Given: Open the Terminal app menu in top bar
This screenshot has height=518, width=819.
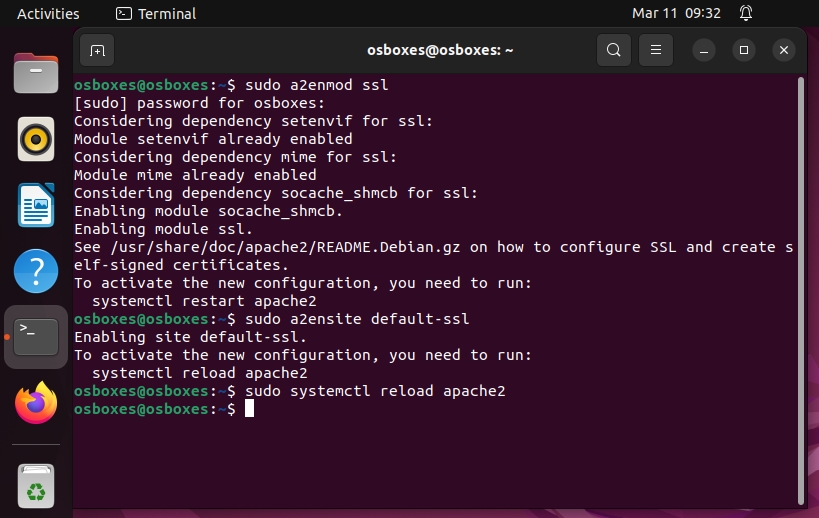Looking at the screenshot, I should [156, 14].
